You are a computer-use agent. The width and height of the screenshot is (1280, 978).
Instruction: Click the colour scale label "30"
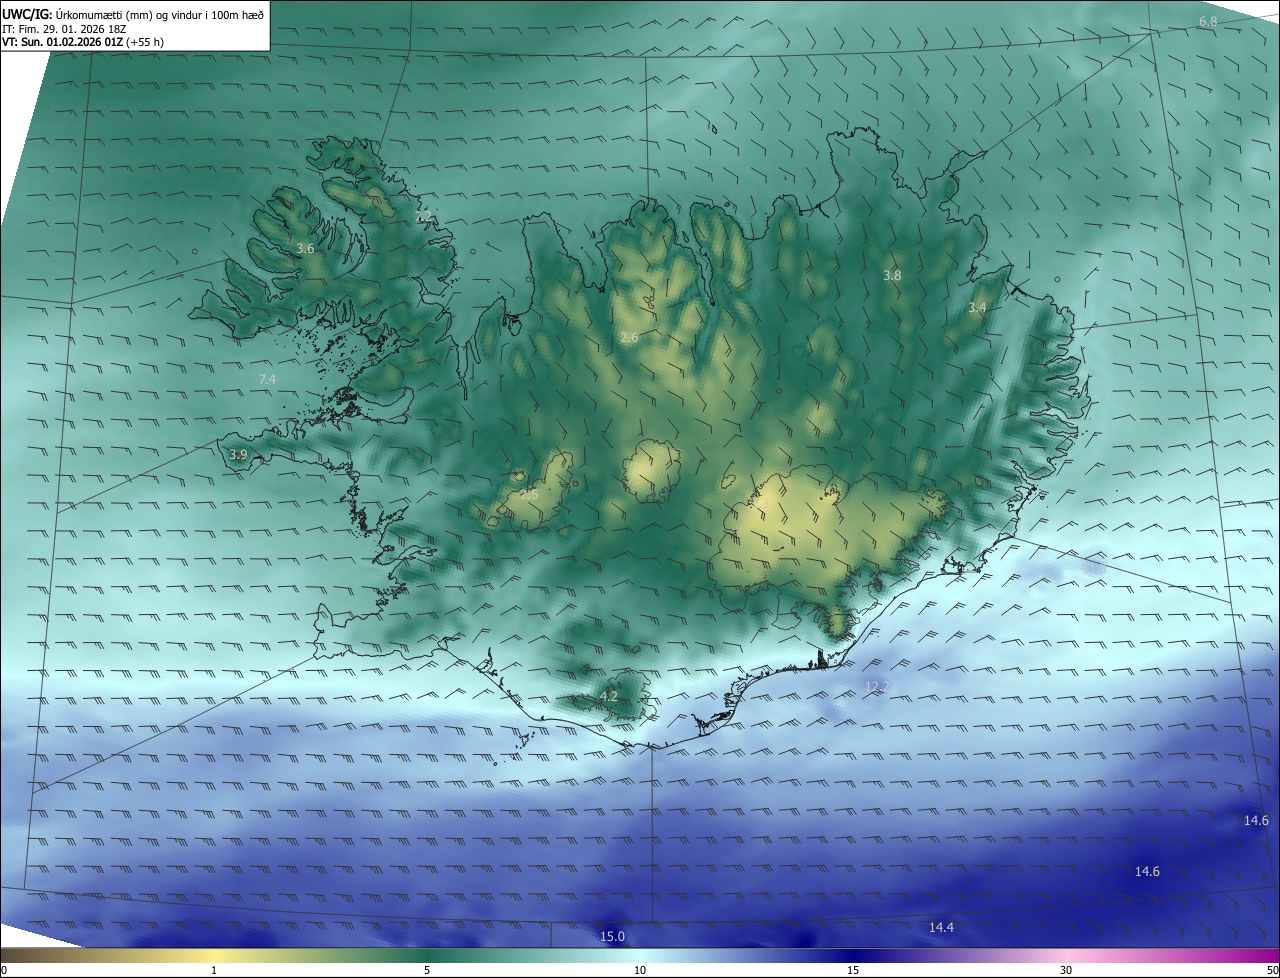tap(1066, 970)
